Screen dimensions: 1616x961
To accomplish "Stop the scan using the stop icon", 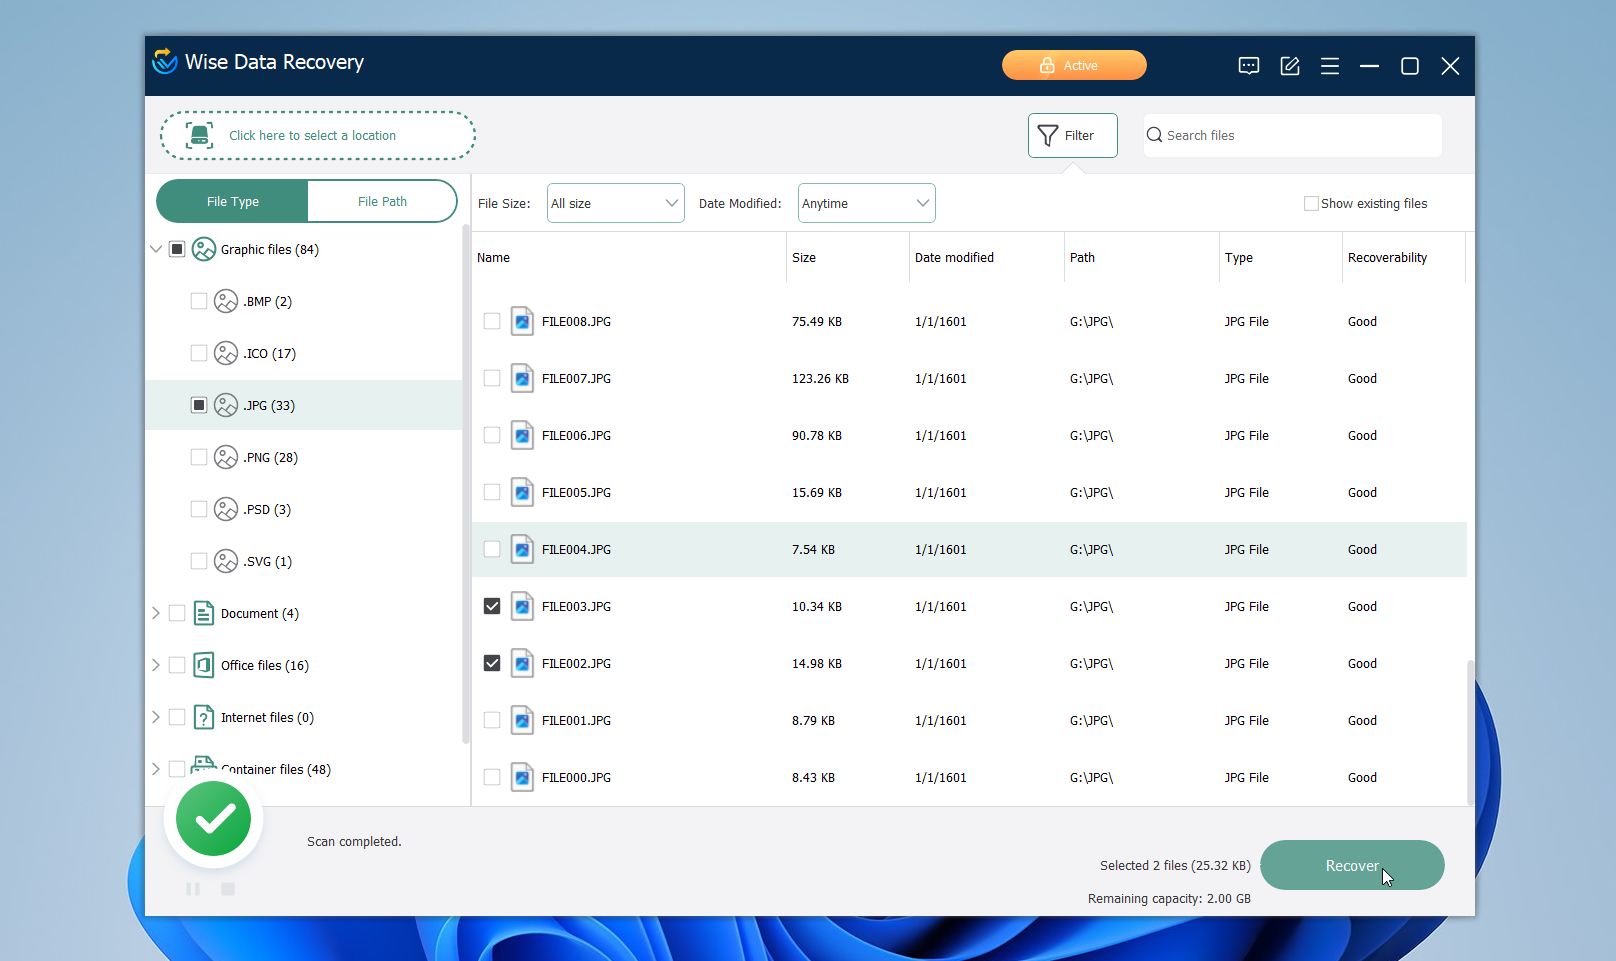I will tap(227, 888).
